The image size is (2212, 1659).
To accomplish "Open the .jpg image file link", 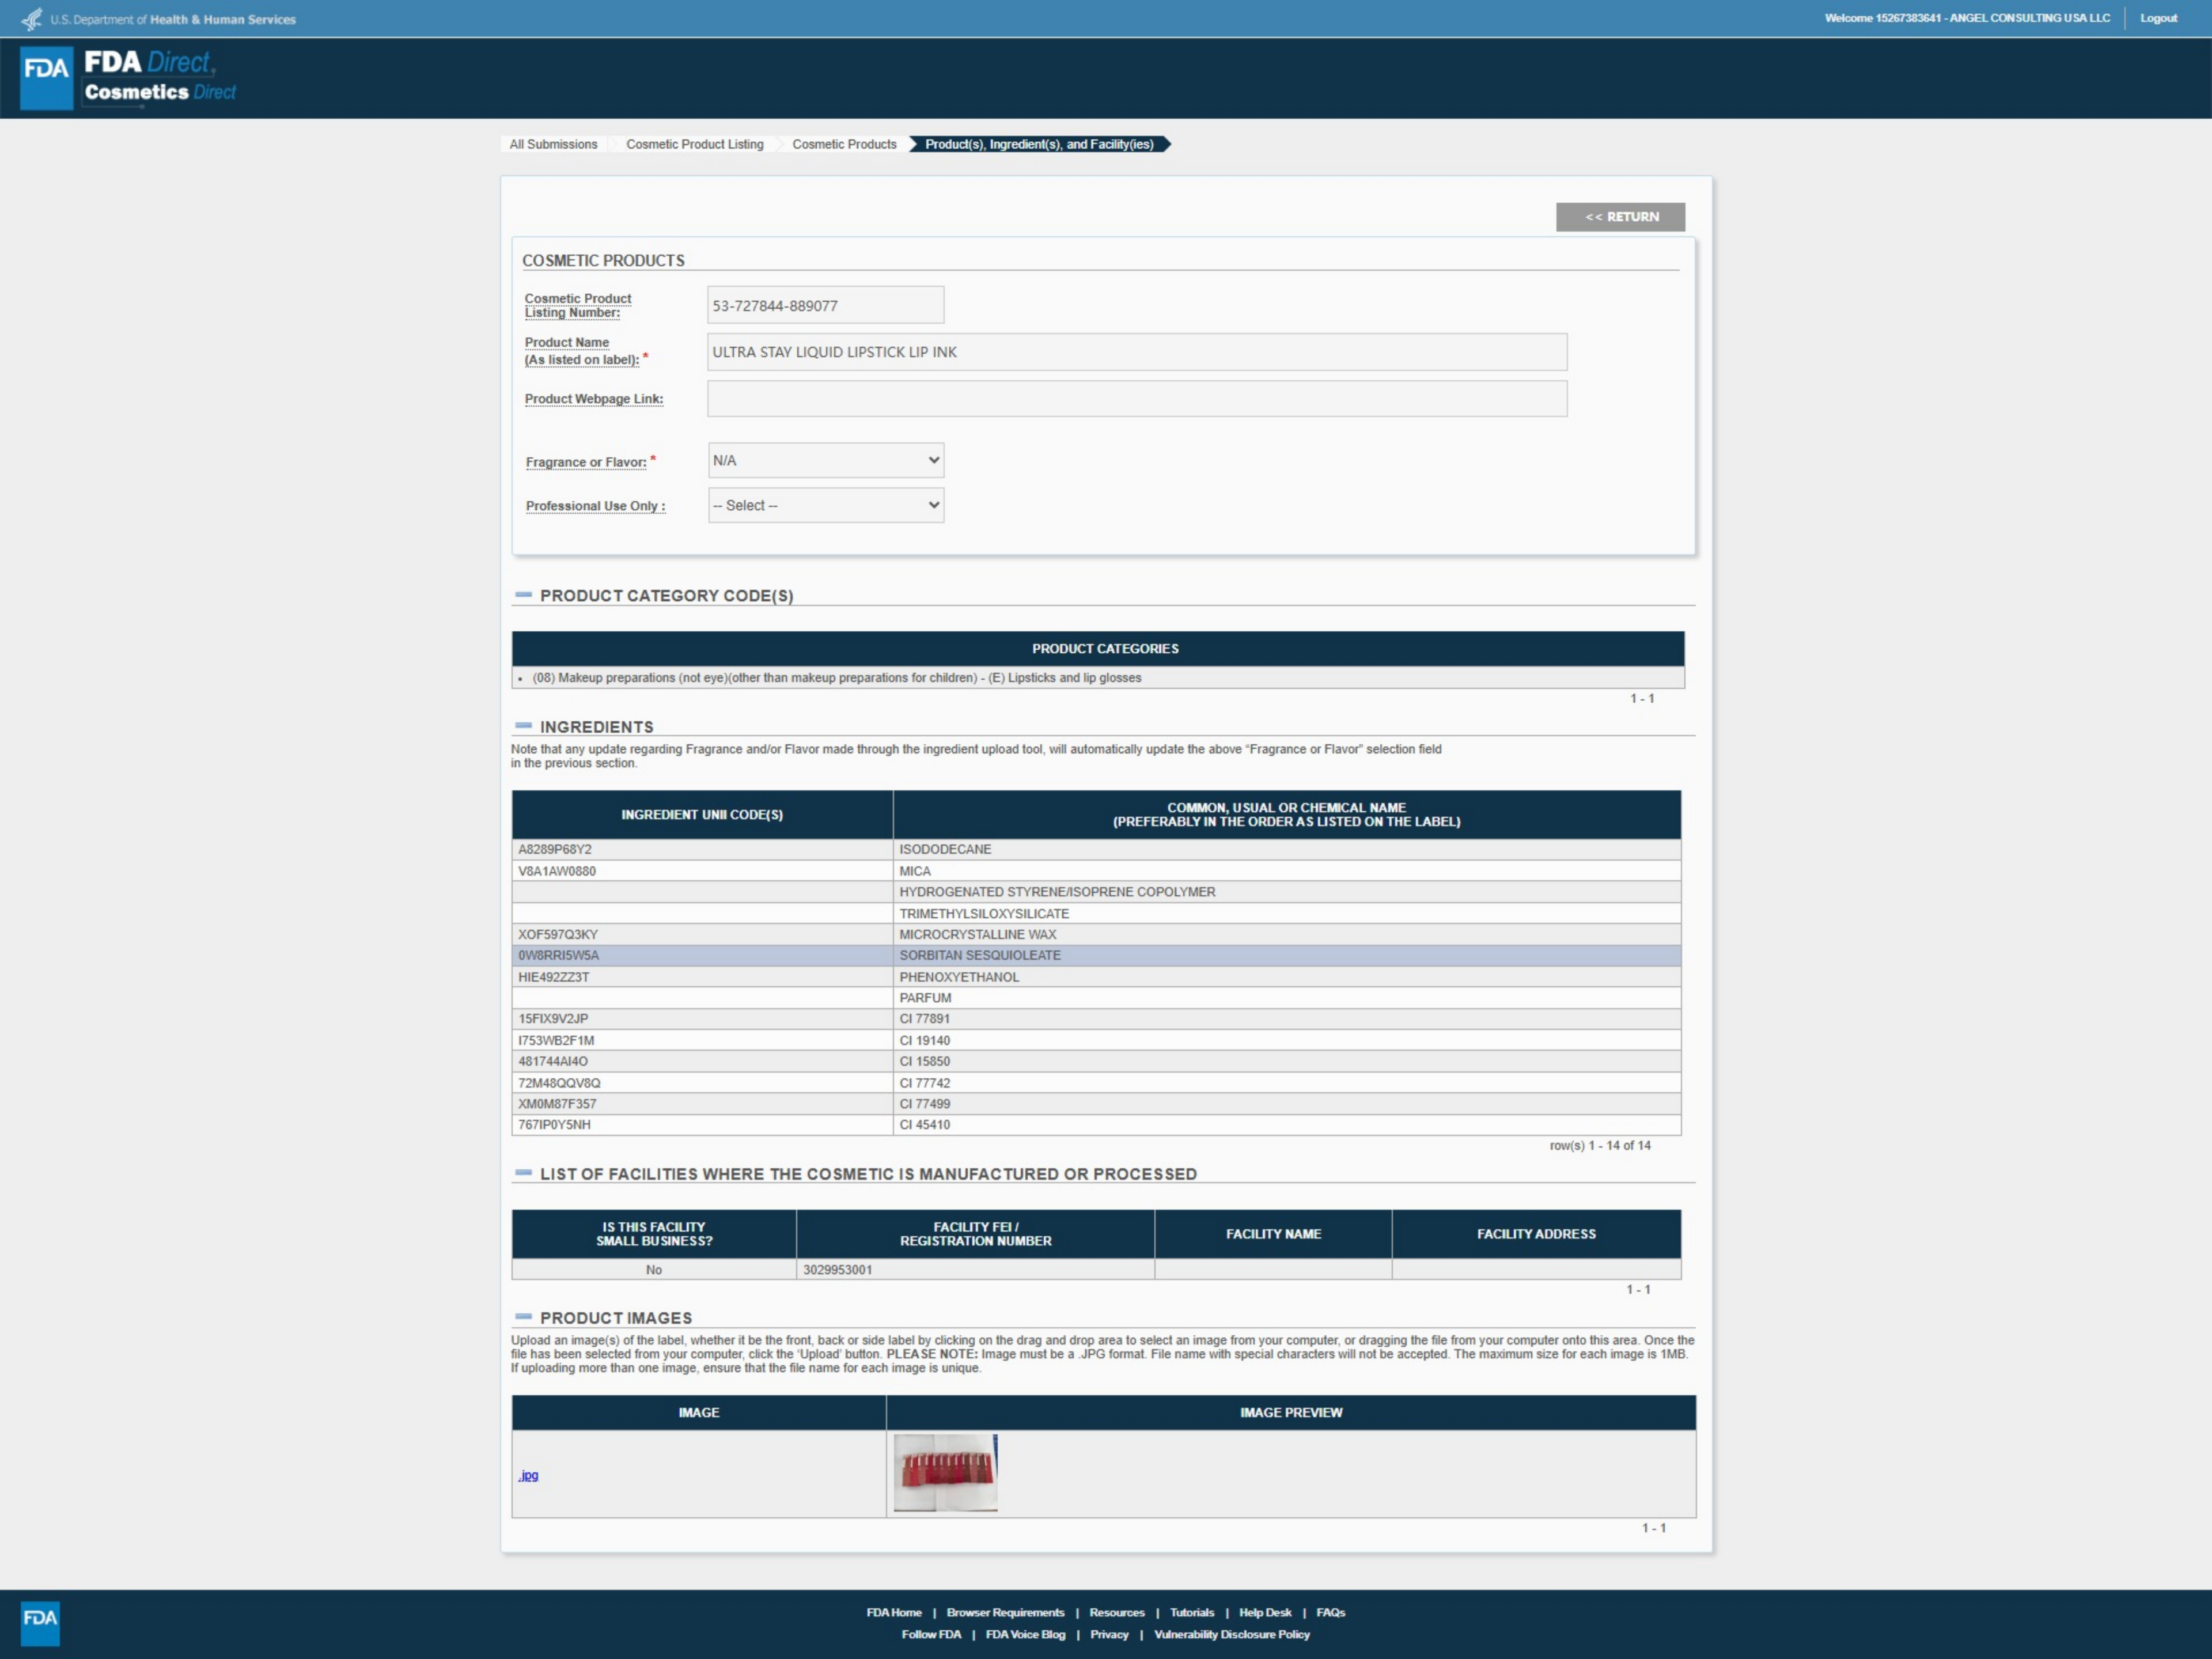I will [529, 1475].
